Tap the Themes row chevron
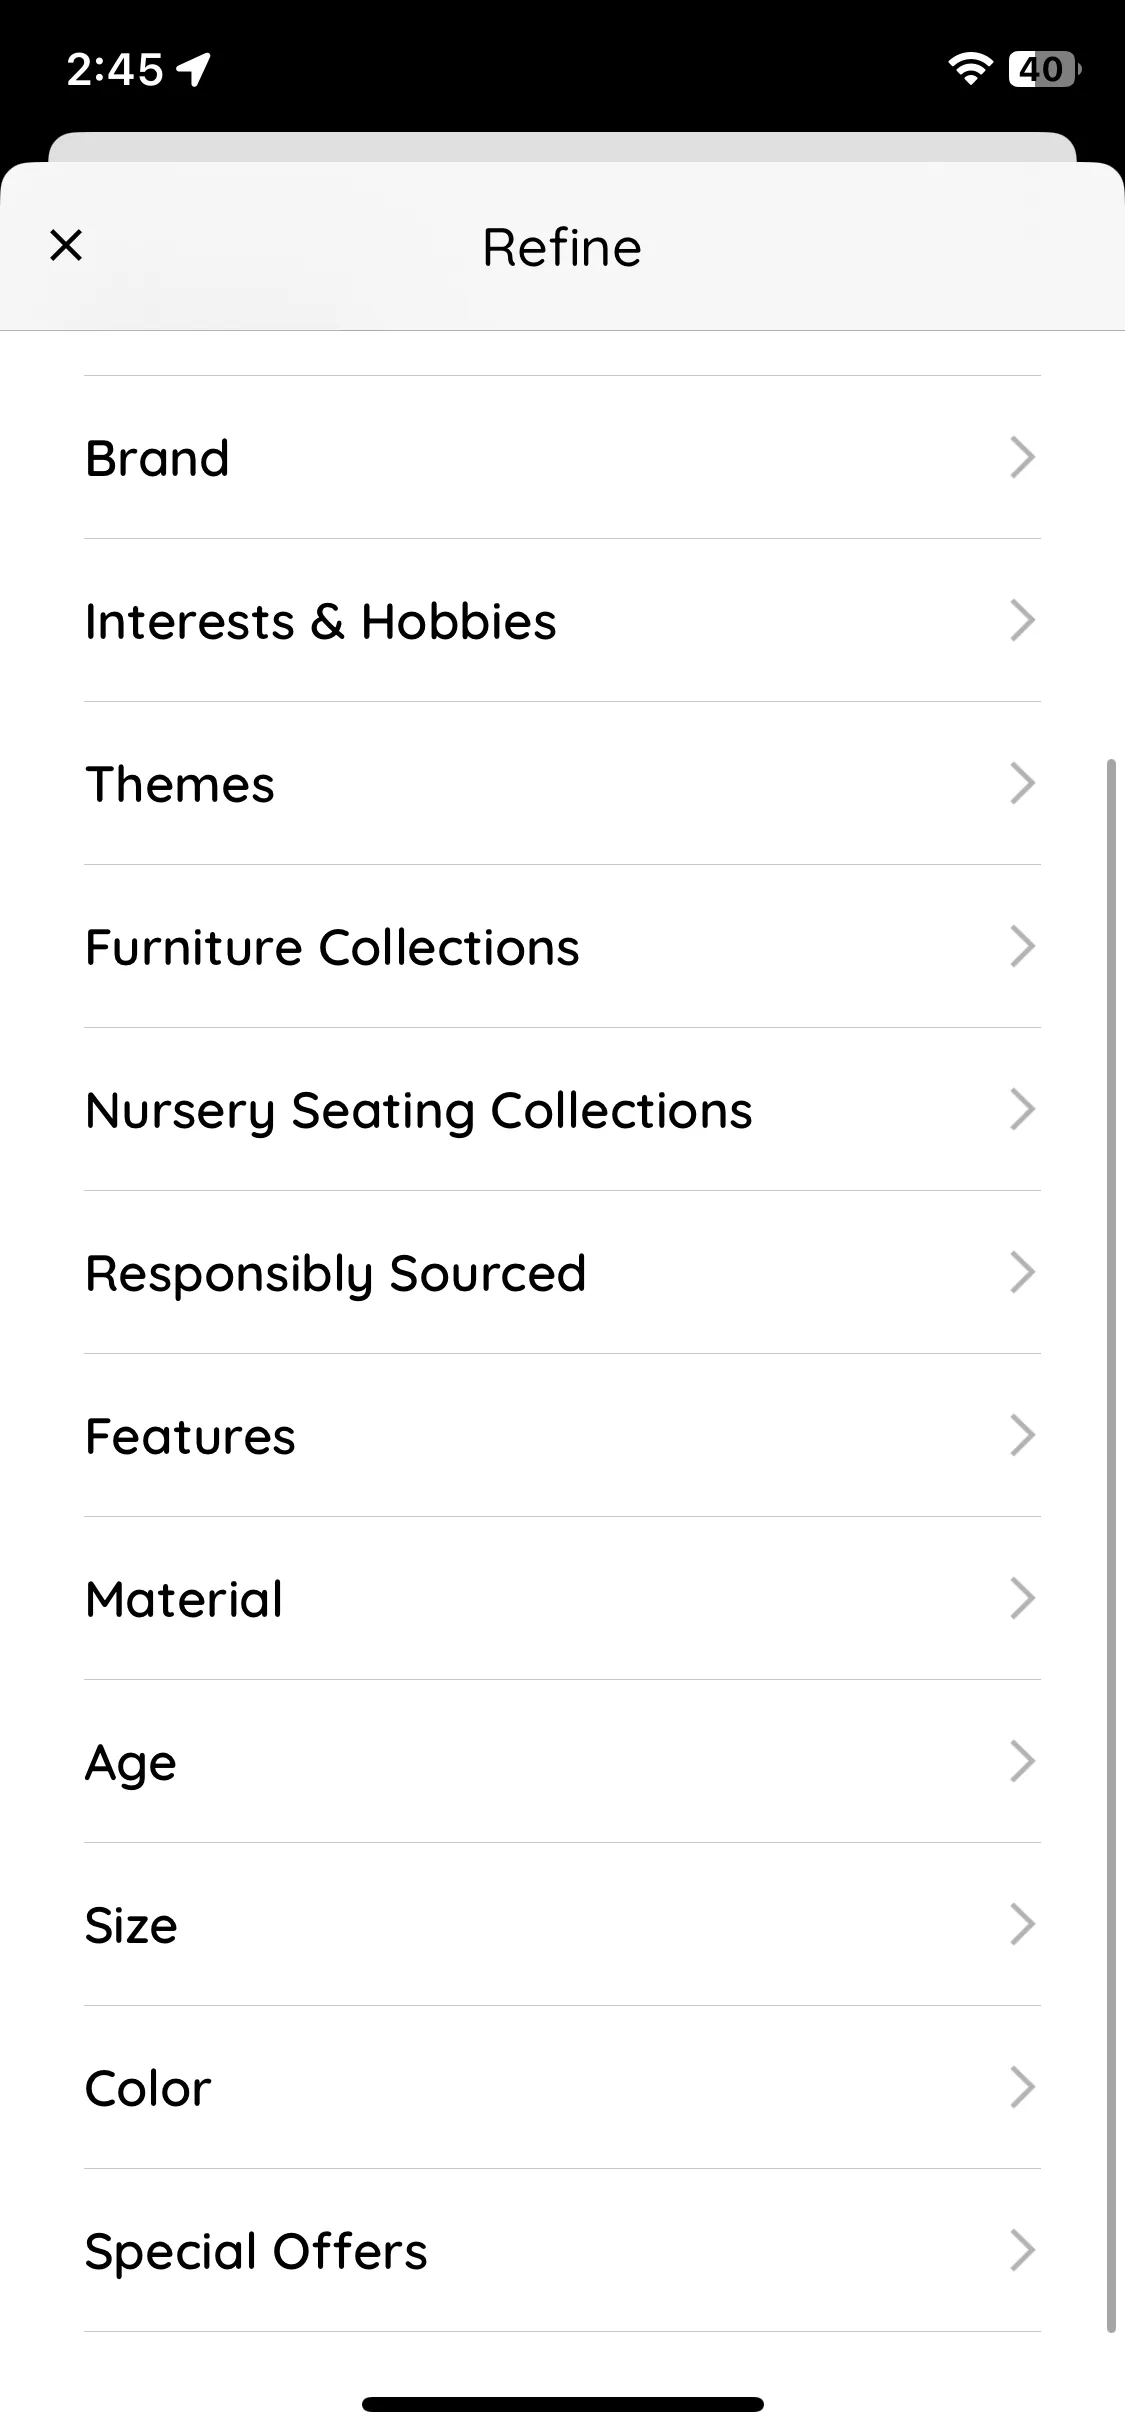 1022,784
